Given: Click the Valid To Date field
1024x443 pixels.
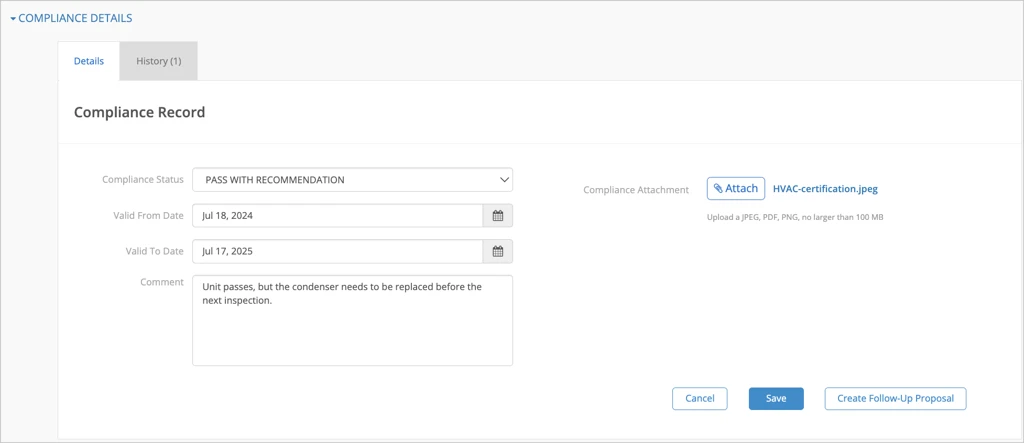Looking at the screenshot, I should click(338, 251).
